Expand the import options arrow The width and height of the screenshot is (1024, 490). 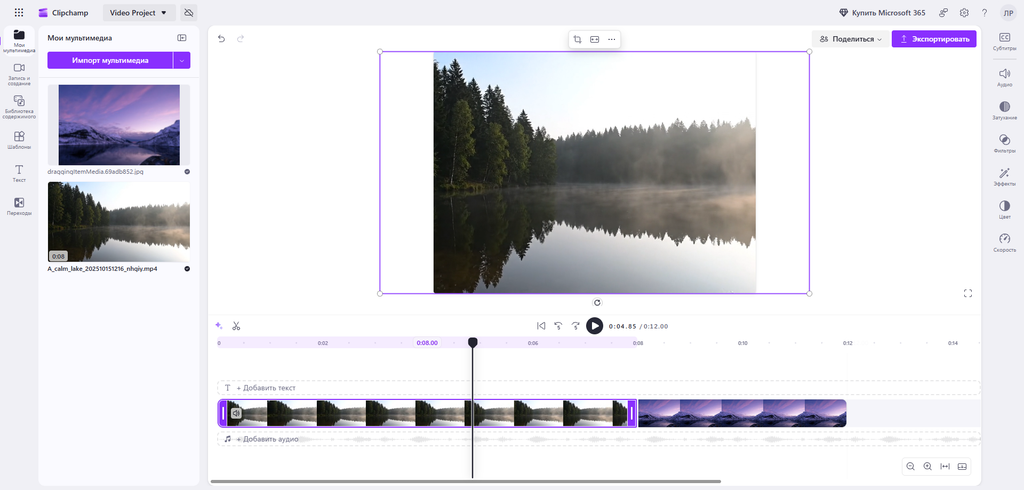point(182,60)
